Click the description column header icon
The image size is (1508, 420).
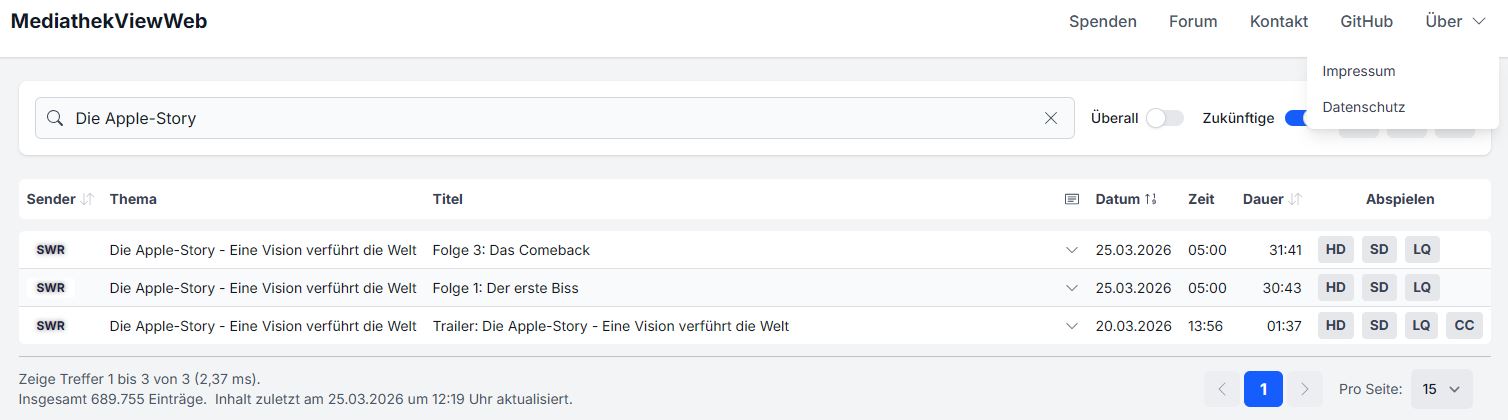1072,199
